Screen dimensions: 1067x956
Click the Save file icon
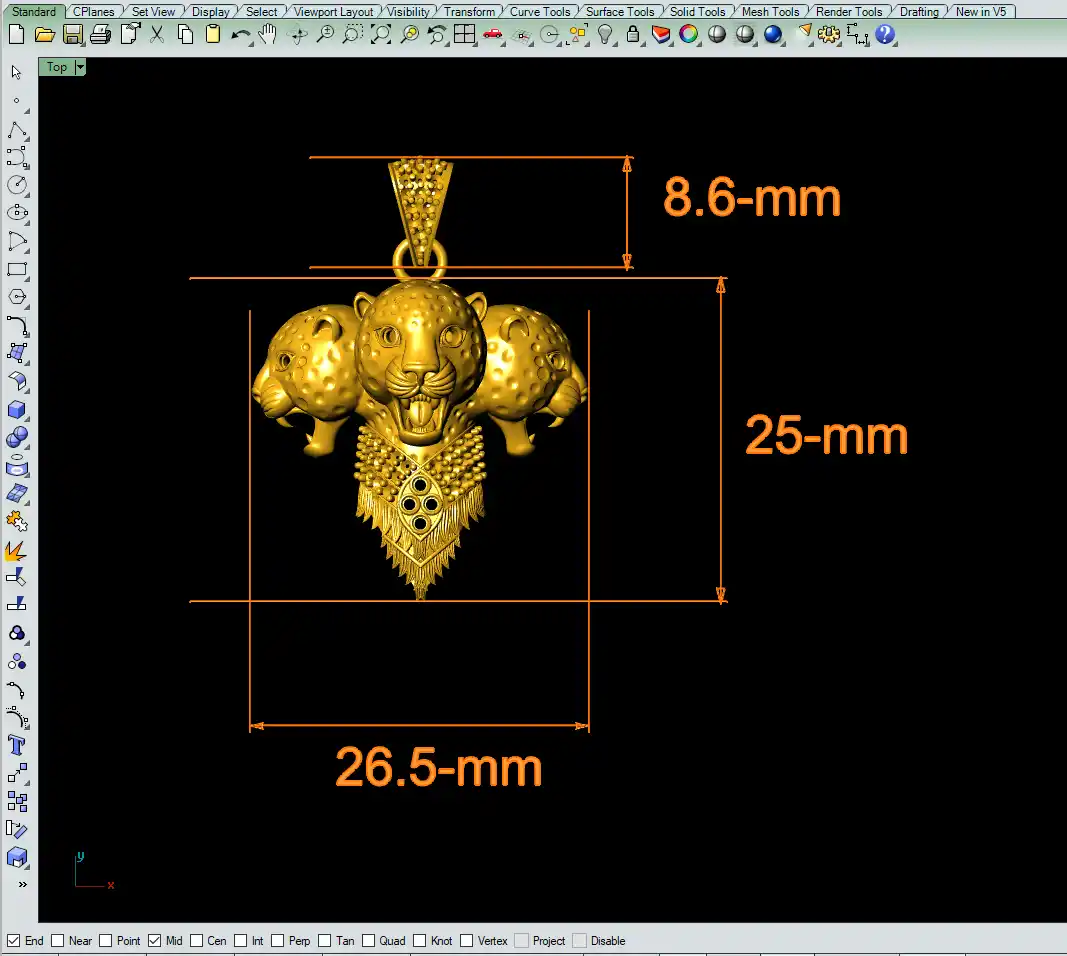tap(72, 35)
